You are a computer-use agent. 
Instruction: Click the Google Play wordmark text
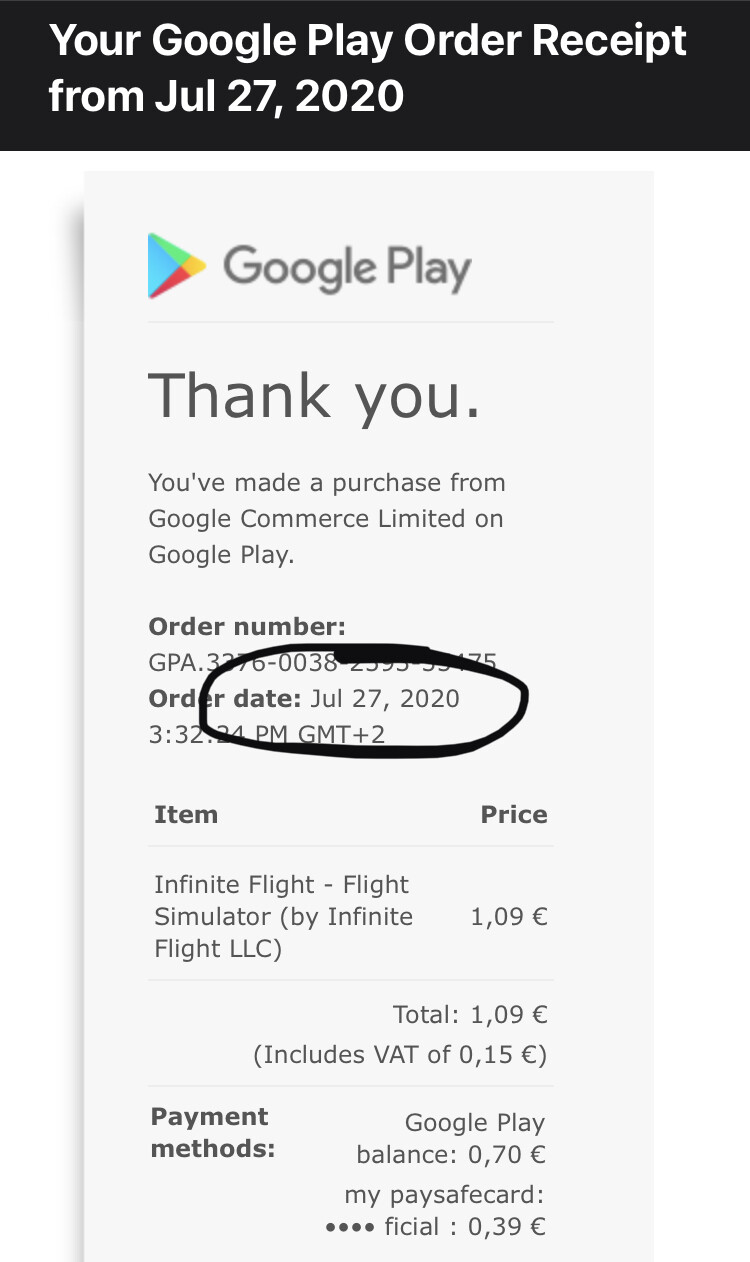[347, 269]
